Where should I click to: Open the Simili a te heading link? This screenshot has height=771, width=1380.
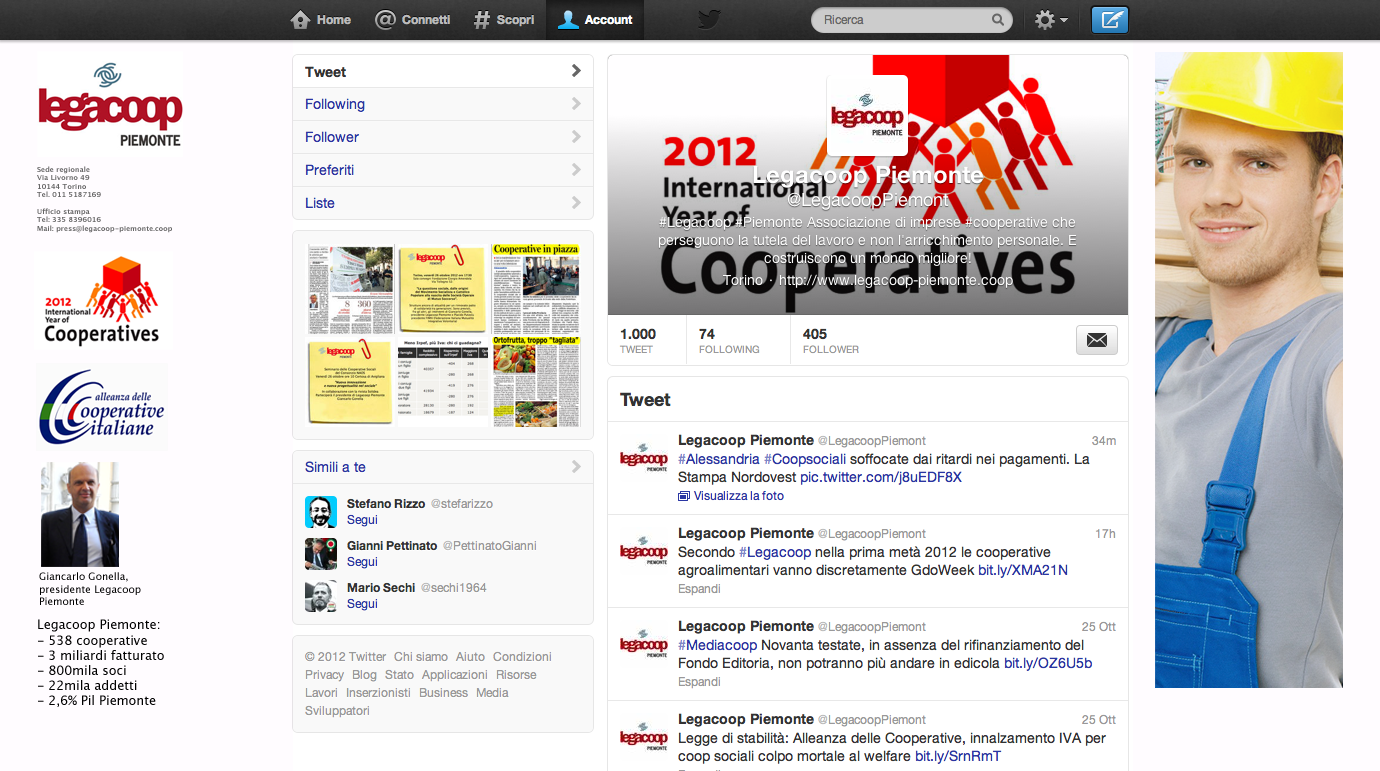point(335,467)
